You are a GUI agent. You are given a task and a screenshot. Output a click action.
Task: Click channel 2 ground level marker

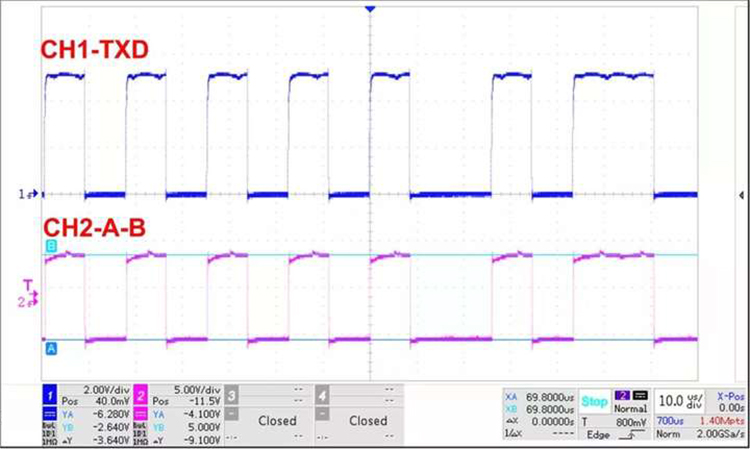coord(28,302)
